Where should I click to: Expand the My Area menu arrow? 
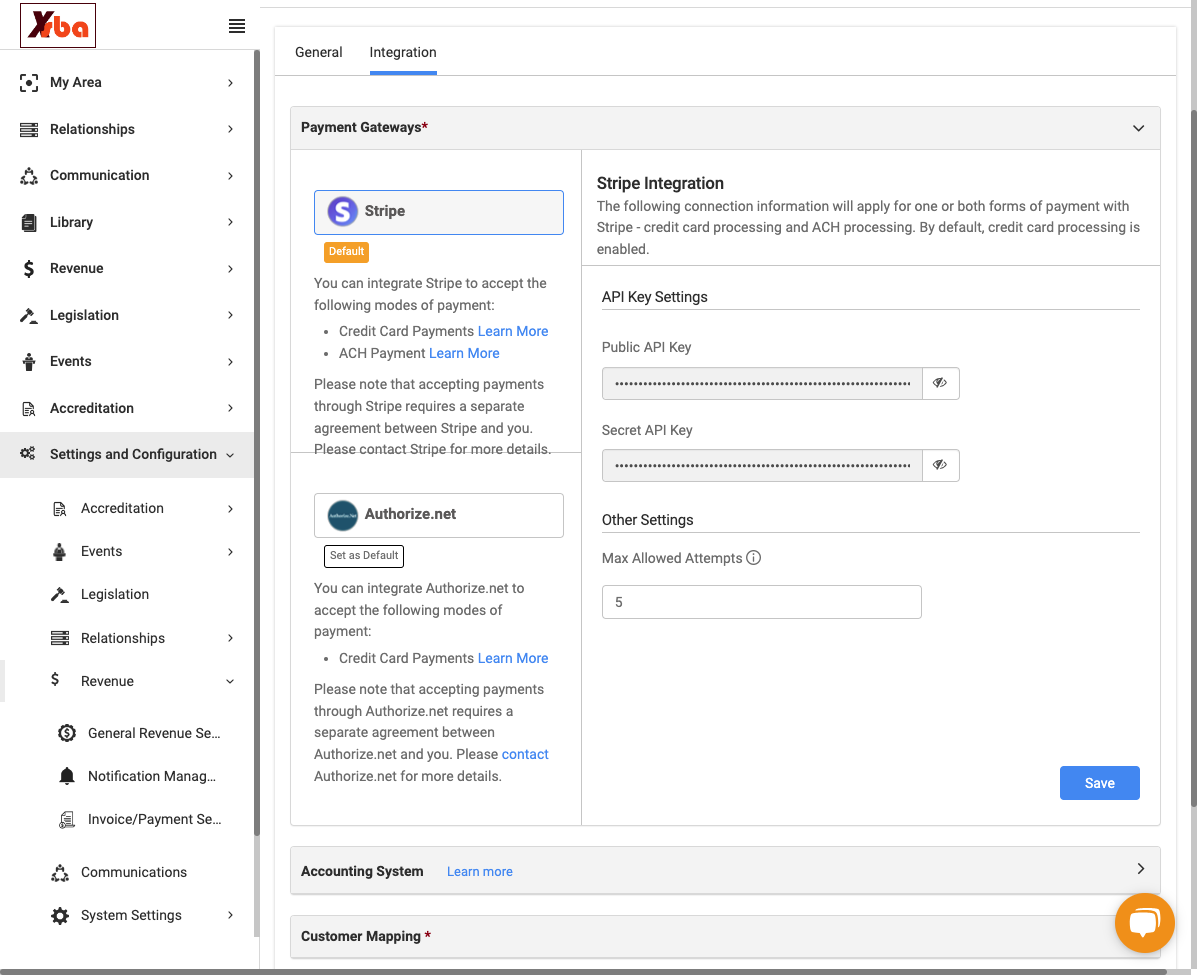(x=231, y=82)
